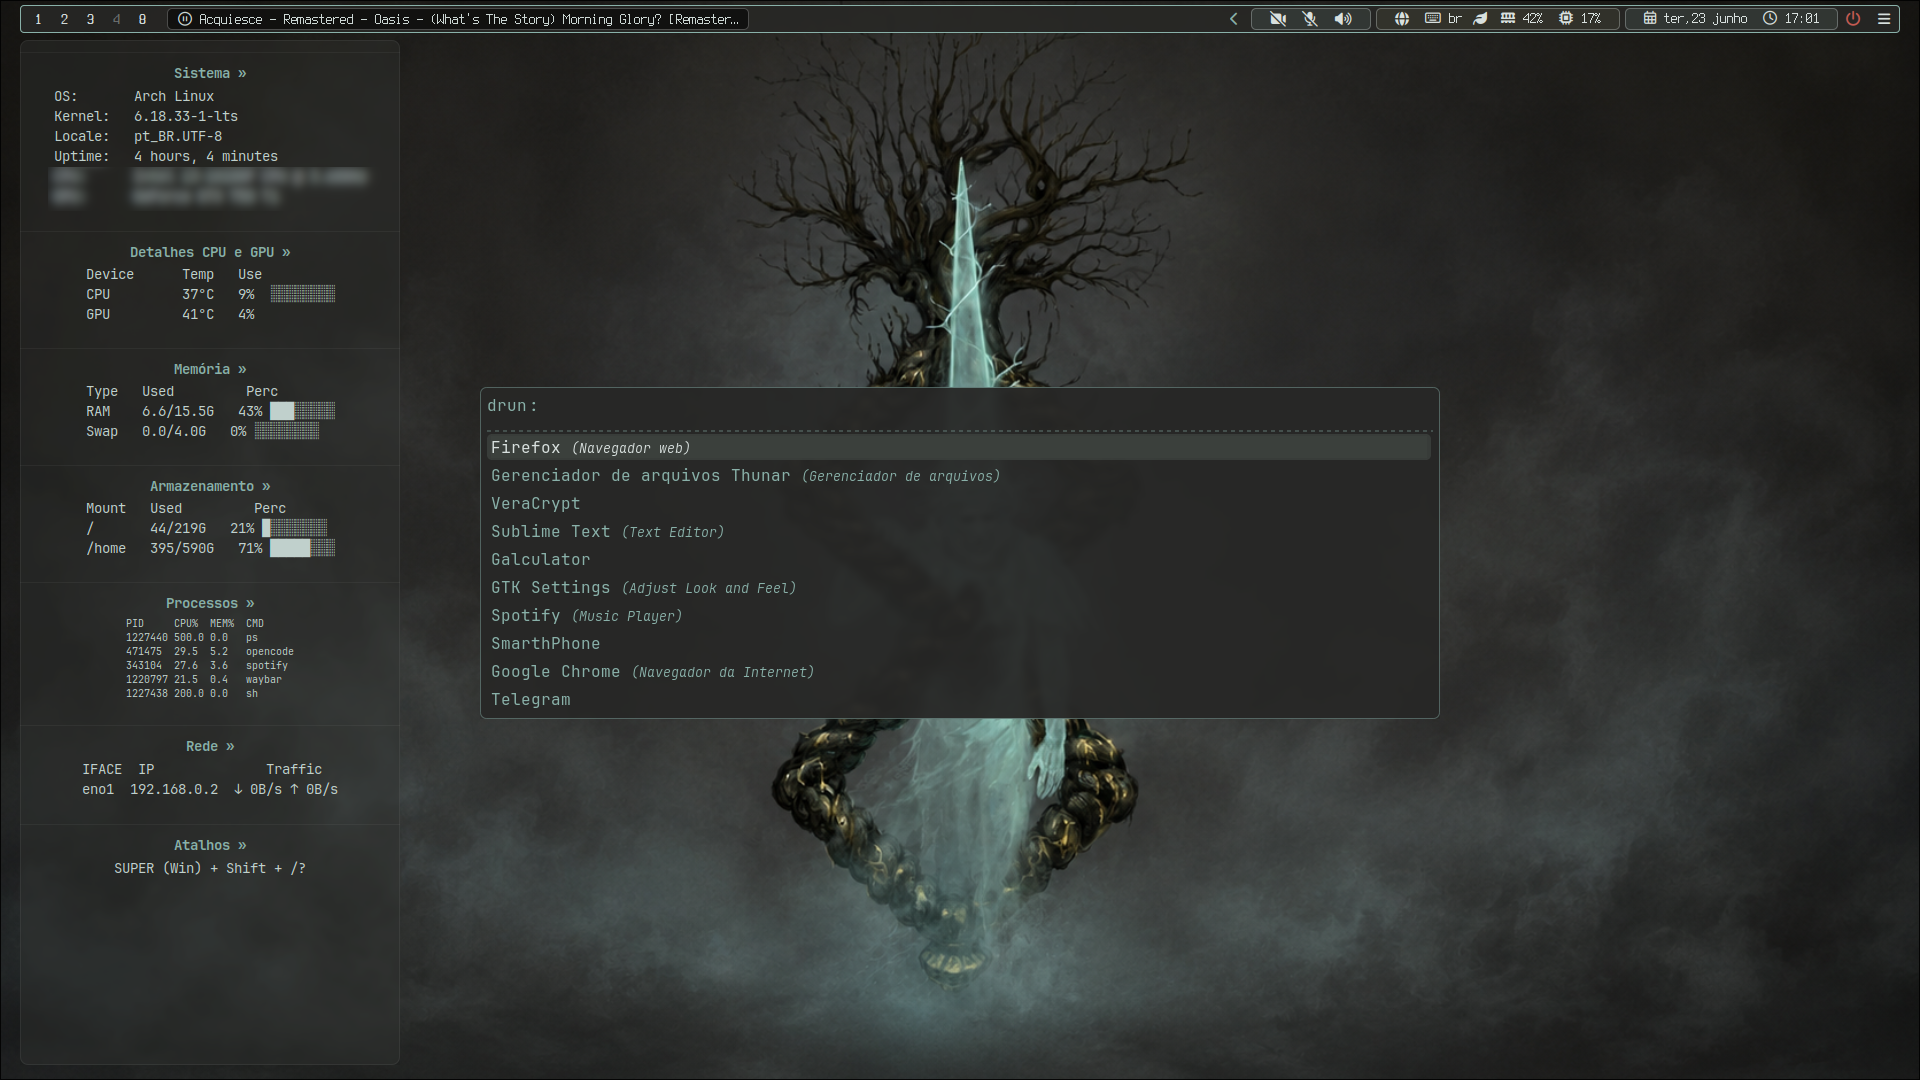Launch Gerenciador de arquivos Thunar
1920x1080 pixels.
[958, 475]
